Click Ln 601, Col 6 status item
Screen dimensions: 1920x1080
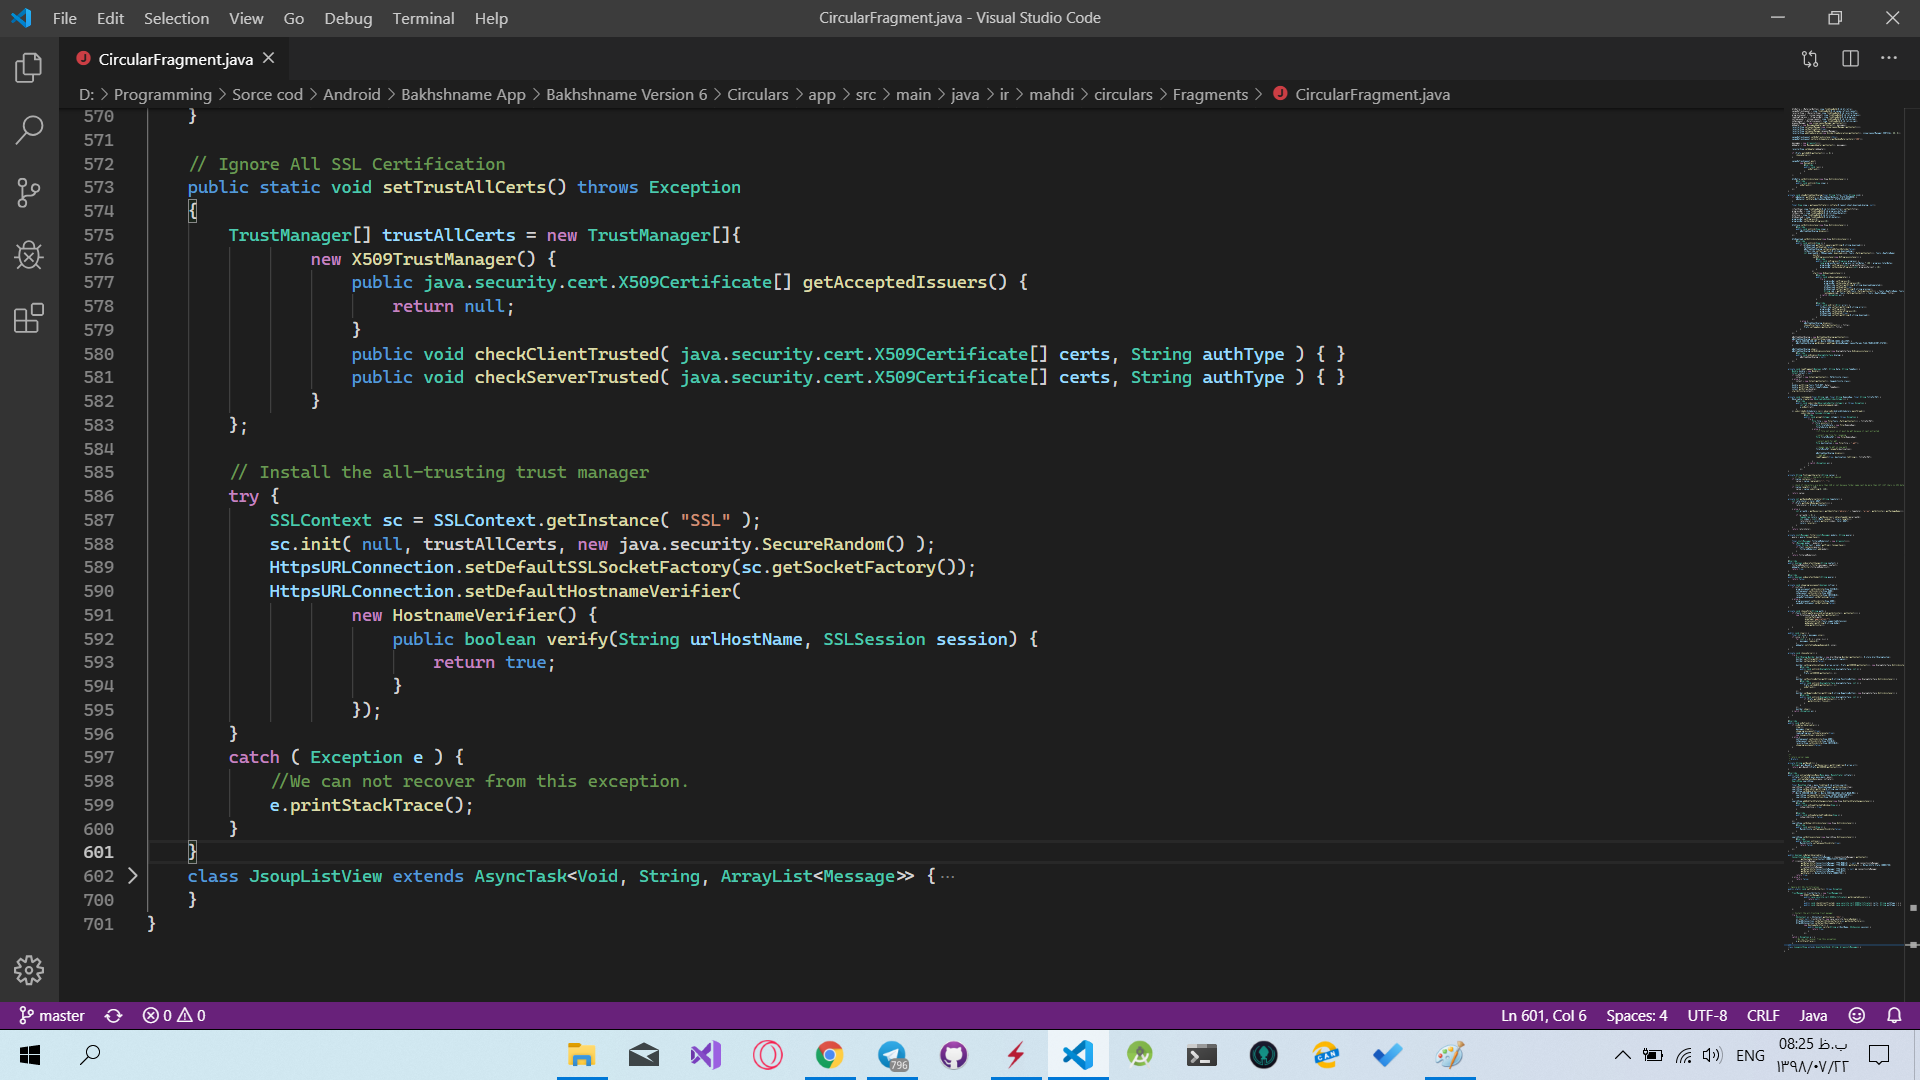[x=1543, y=1015]
